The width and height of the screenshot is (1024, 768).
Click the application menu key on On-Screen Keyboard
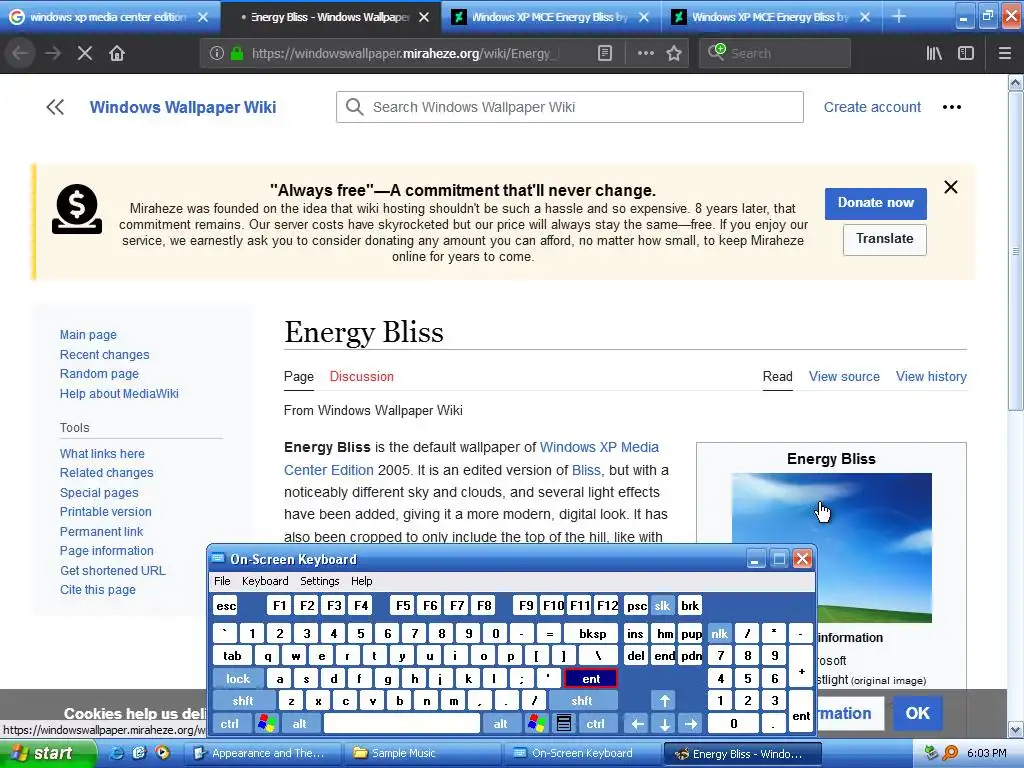click(564, 724)
